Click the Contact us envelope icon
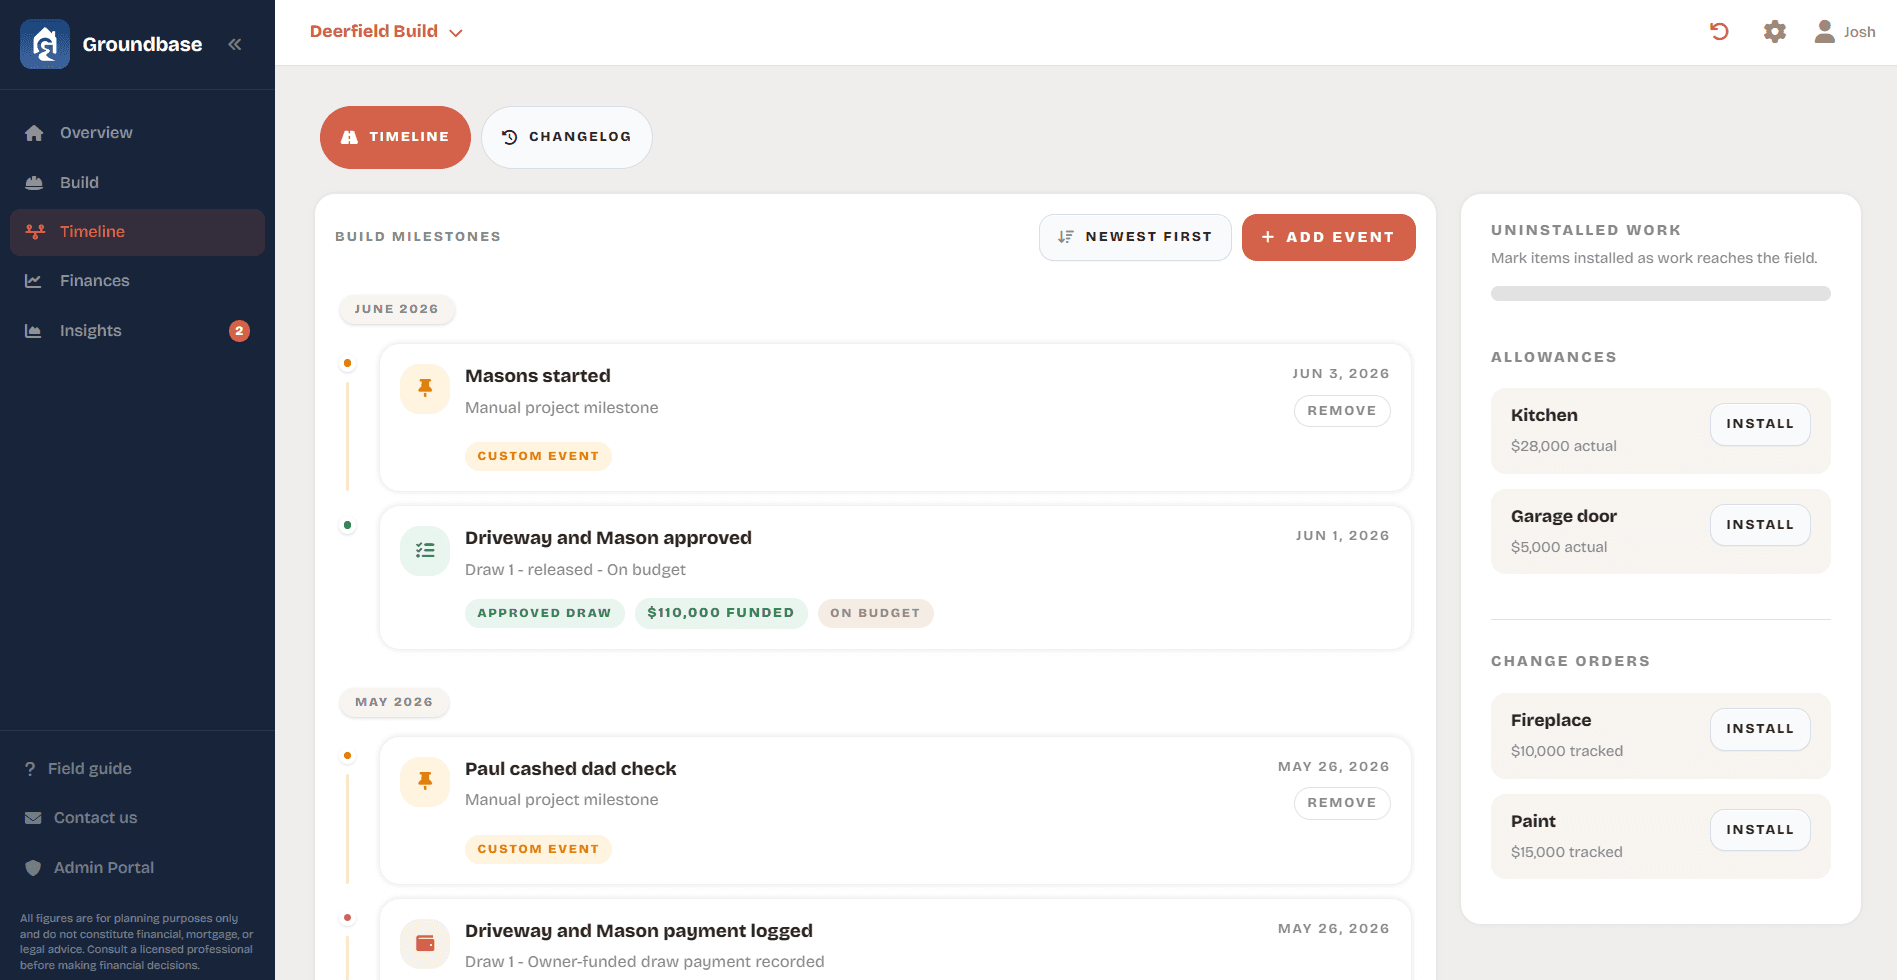 [x=33, y=818]
